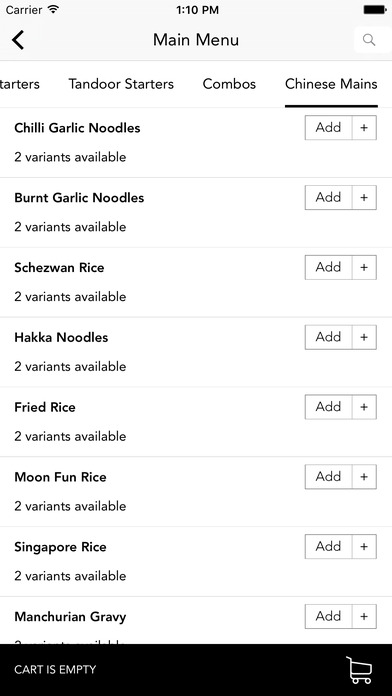Viewport: 392px width, 696px height.
Task: Tap plus icon for Burnt Garlic Noodles
Action: pos(364,198)
